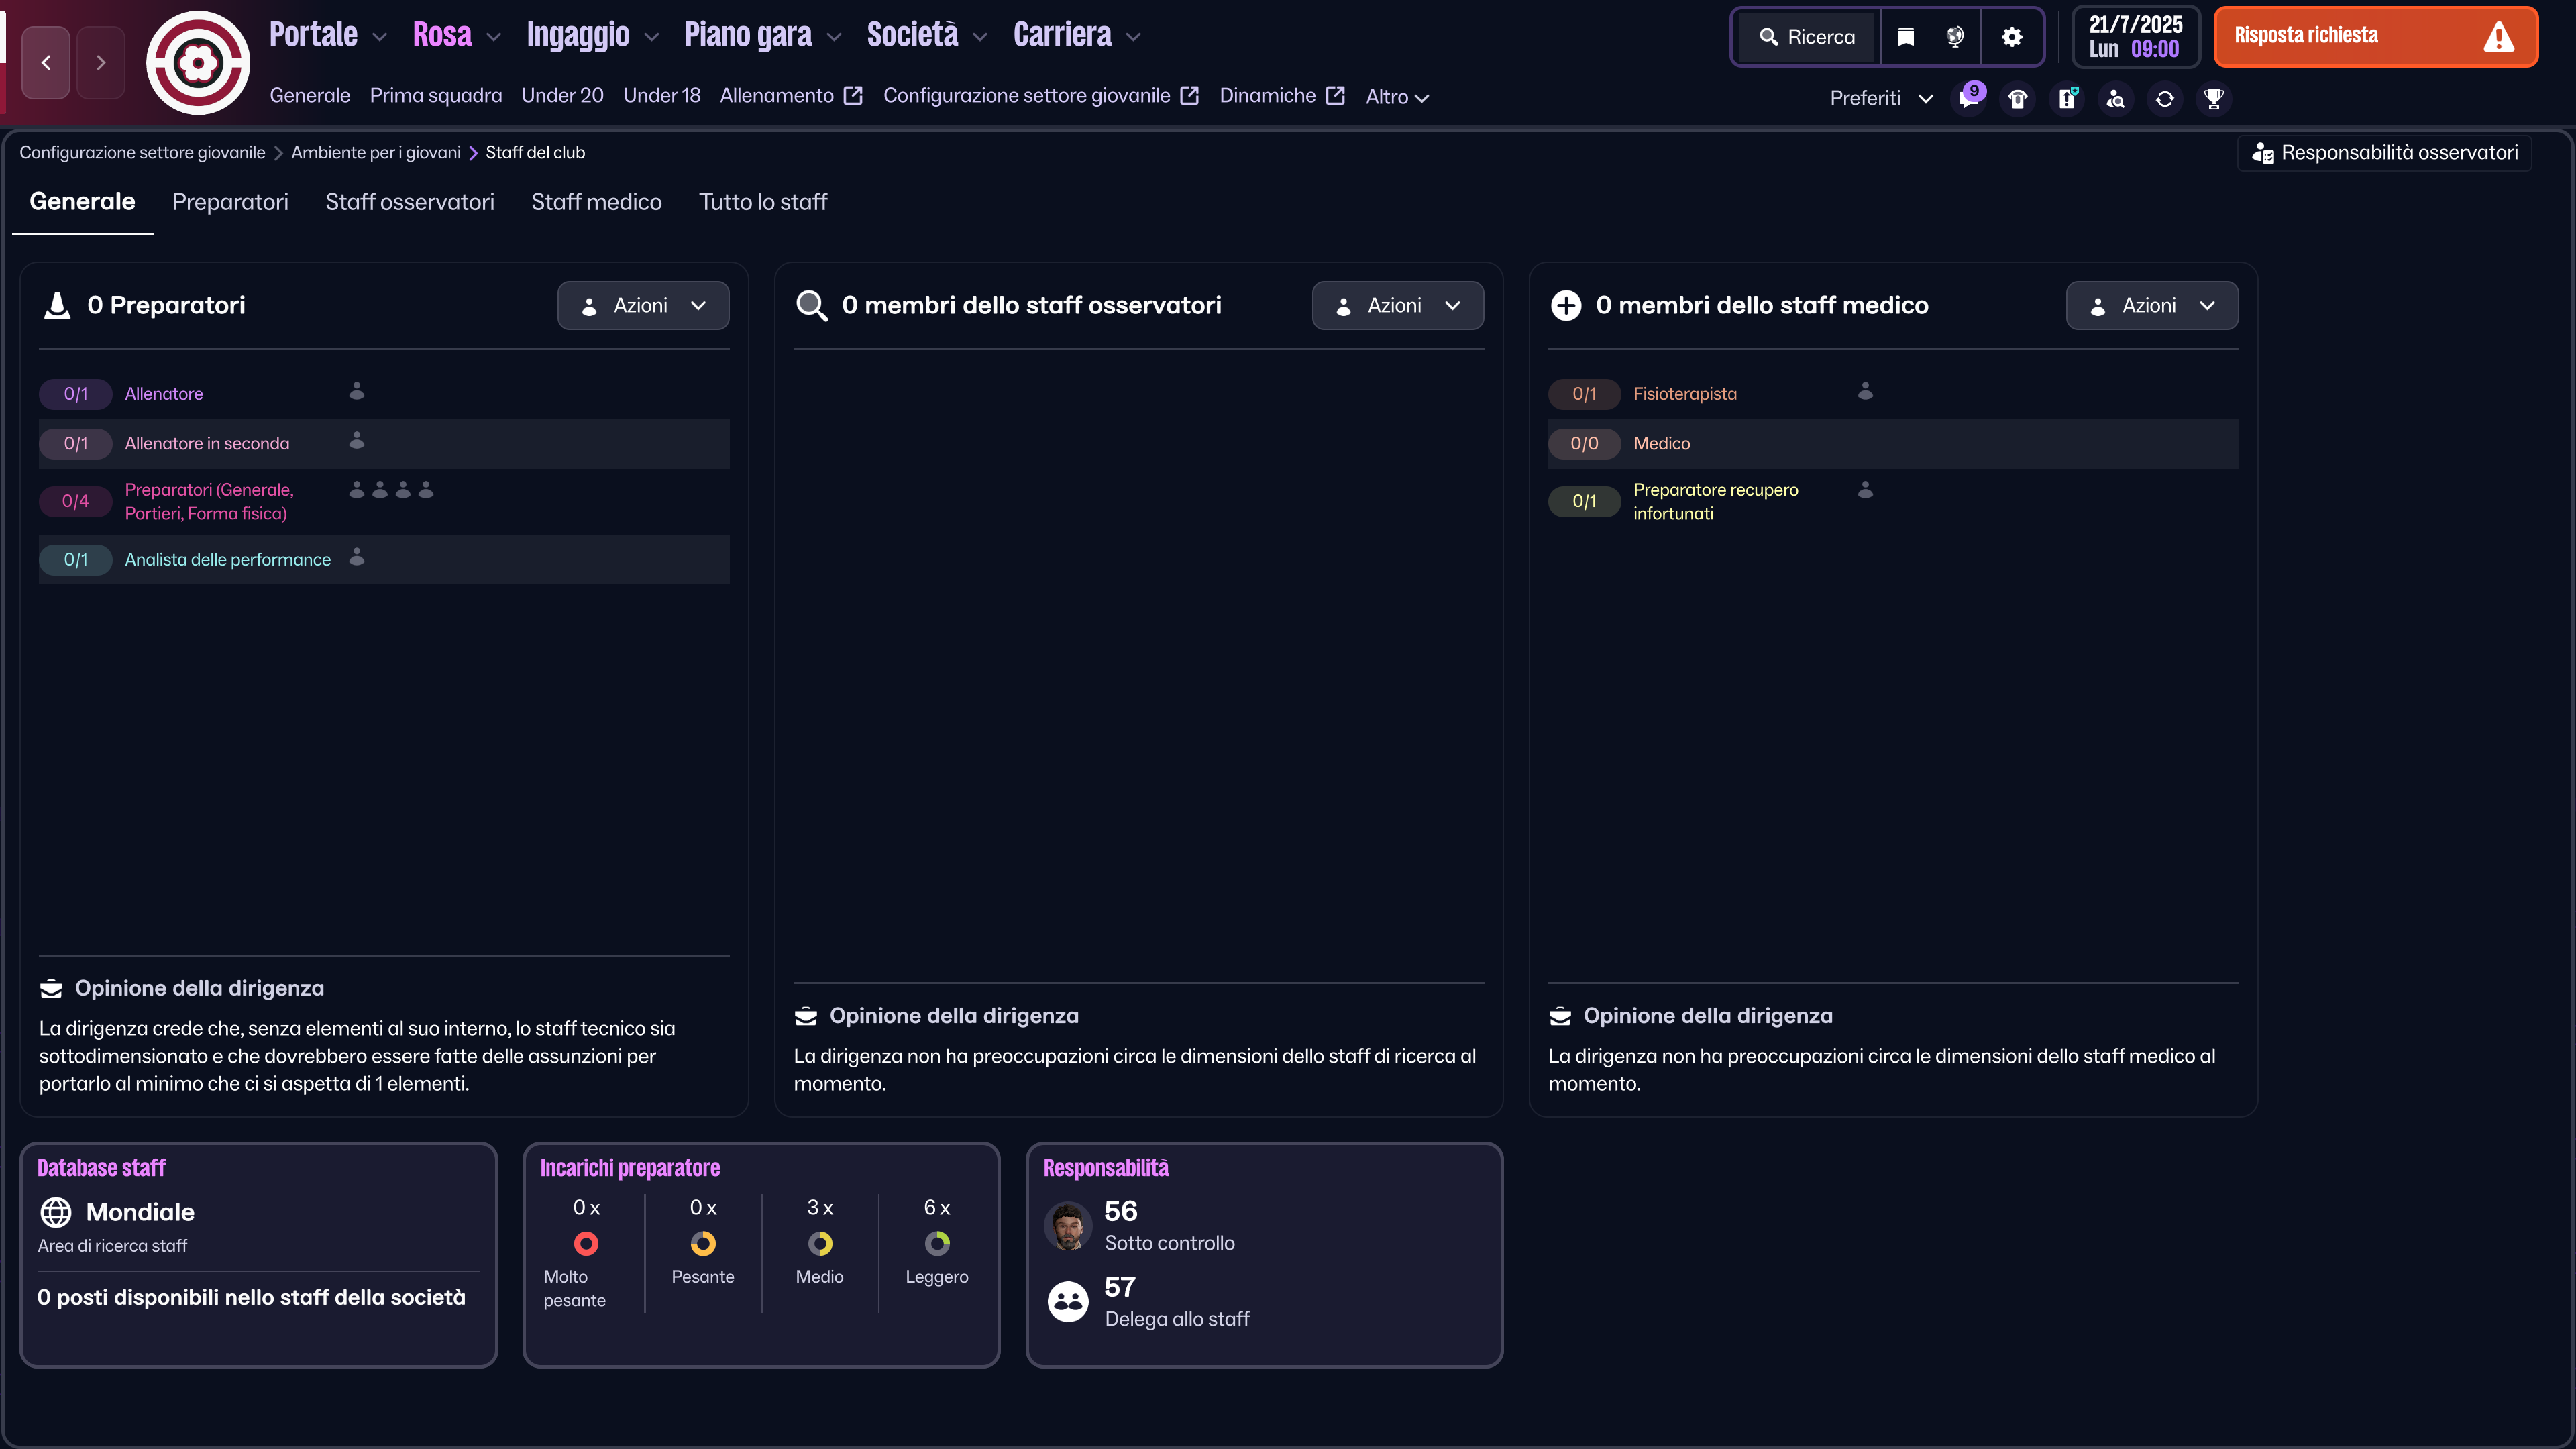Open the Allenamento external link

point(791,96)
